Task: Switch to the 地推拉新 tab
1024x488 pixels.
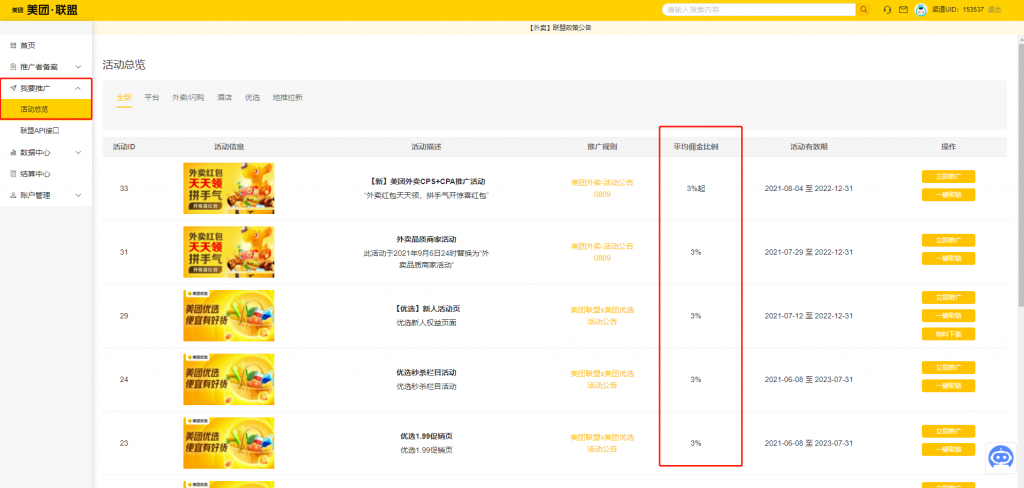Action: pyautogui.click(x=287, y=97)
